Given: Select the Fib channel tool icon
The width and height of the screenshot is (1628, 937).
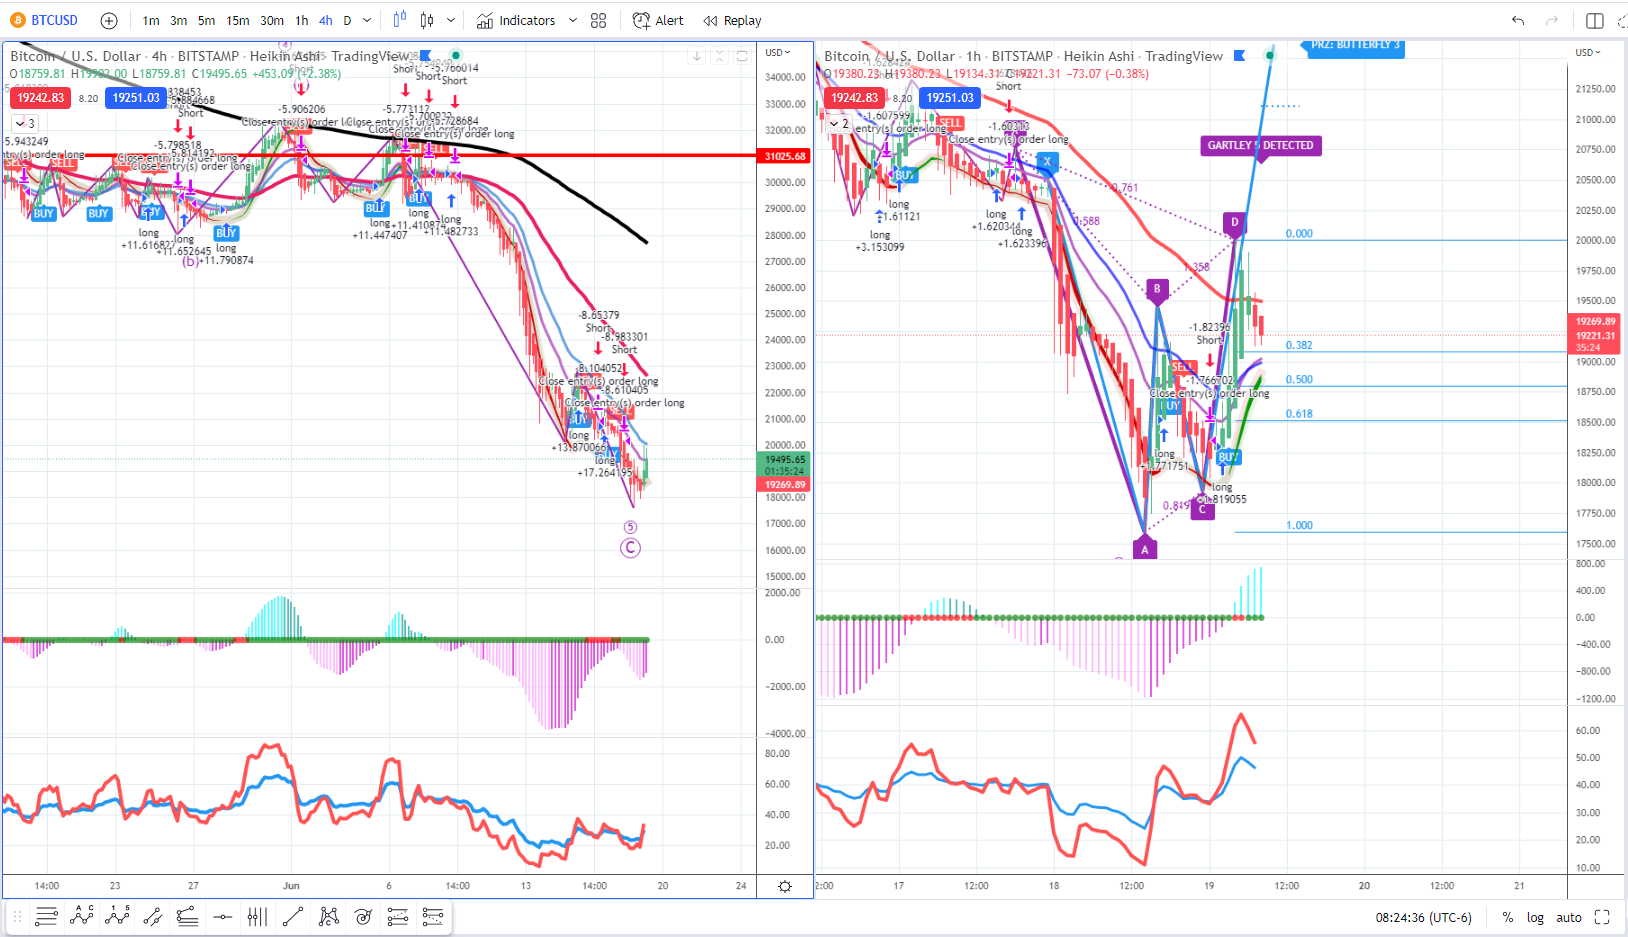Looking at the screenshot, I should click(187, 917).
